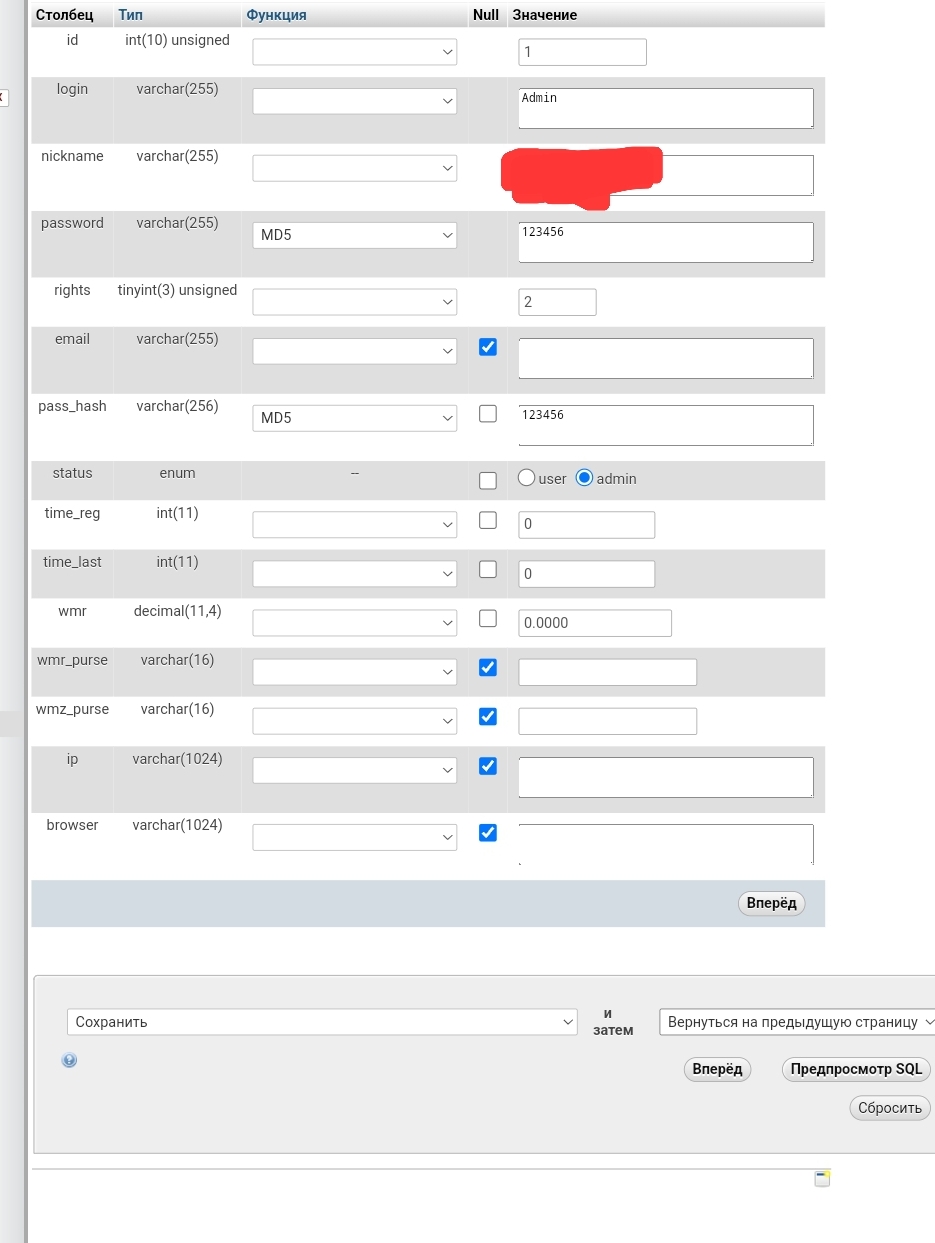Click the 'Сбросить' reset button
Image resolution: width=935 pixels, height=1243 pixels.
pyautogui.click(x=889, y=1108)
